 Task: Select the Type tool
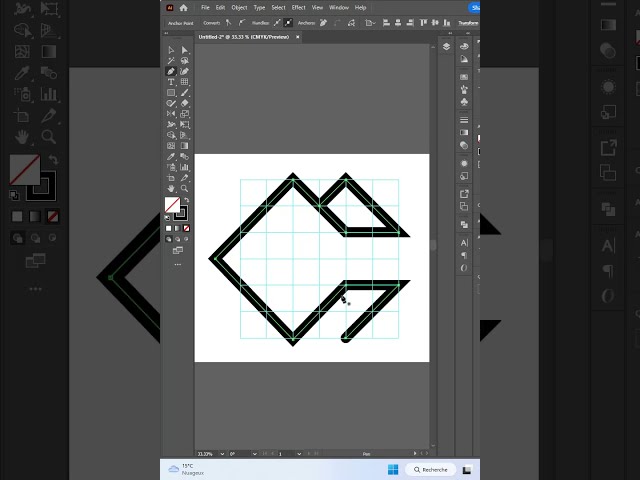171,82
